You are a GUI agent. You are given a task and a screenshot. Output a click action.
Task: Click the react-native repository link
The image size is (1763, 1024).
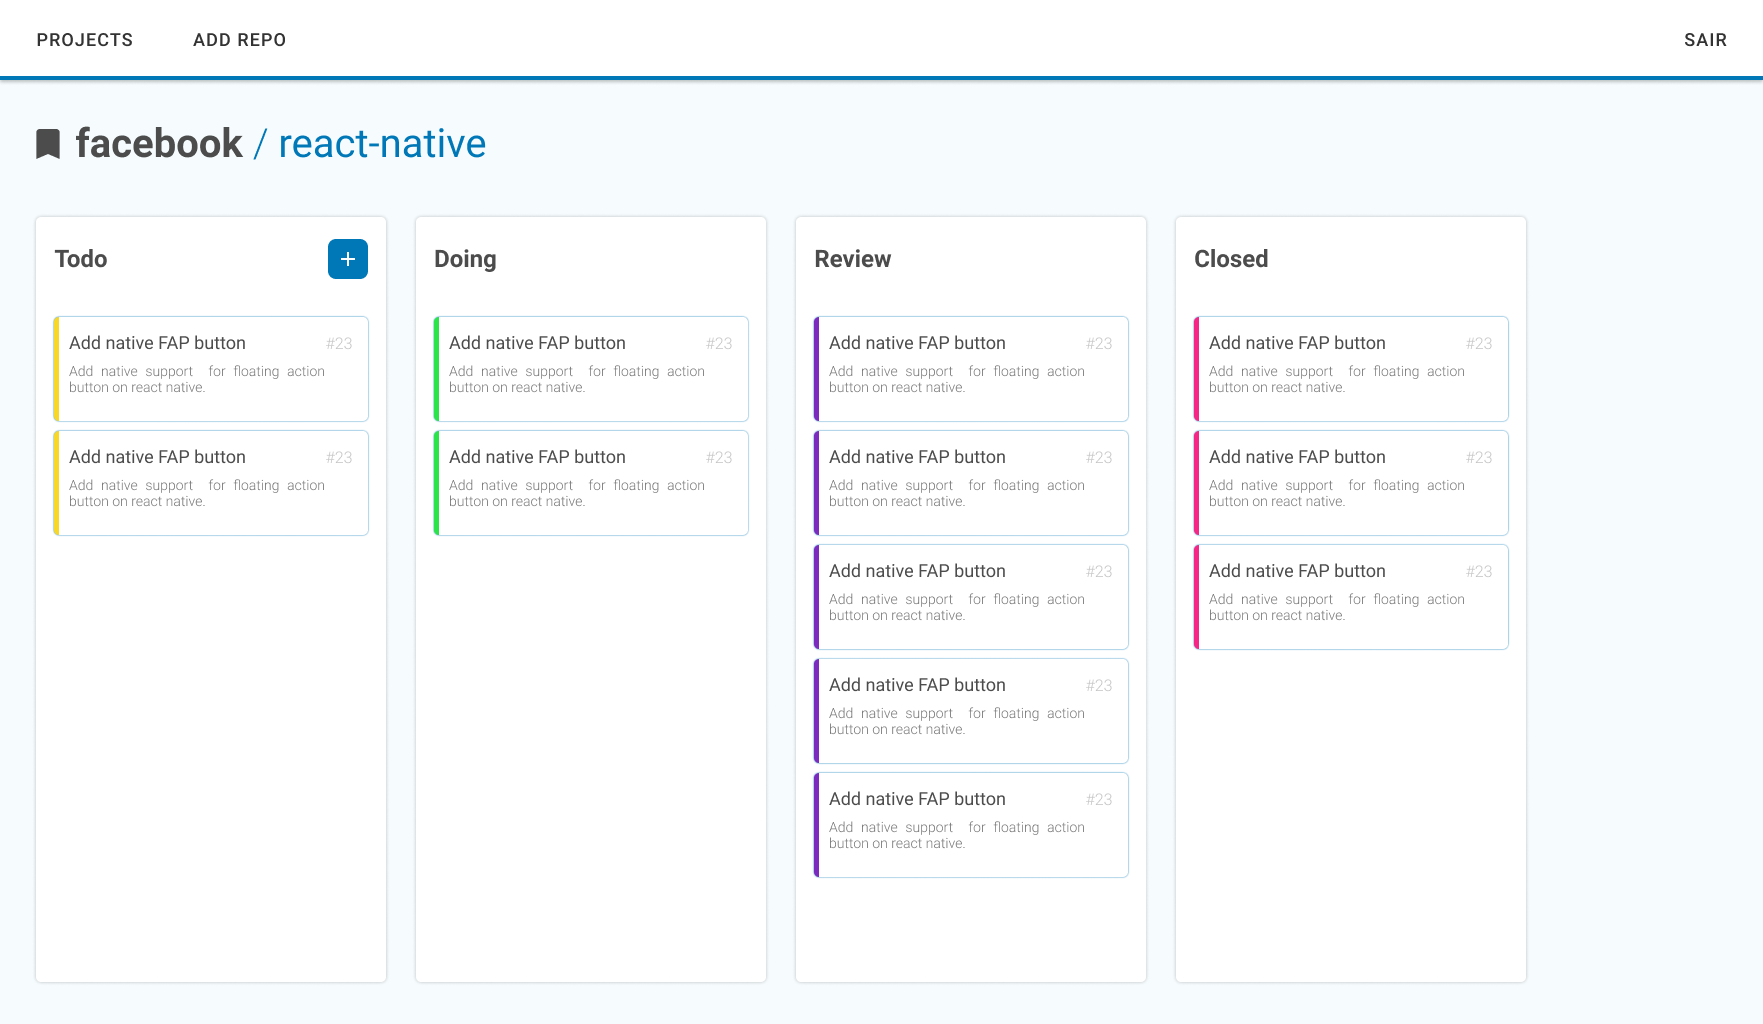click(382, 144)
